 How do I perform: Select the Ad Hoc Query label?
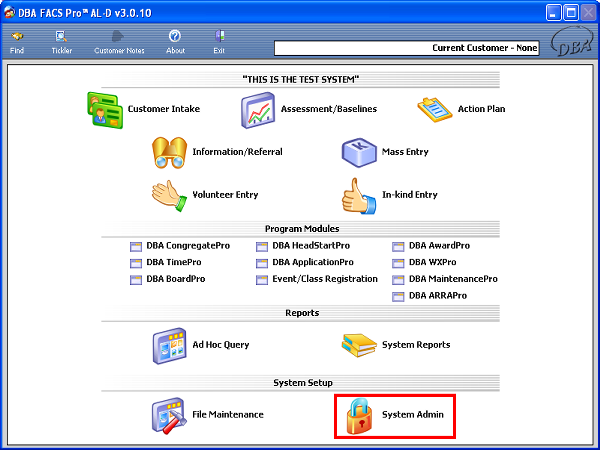220,345
